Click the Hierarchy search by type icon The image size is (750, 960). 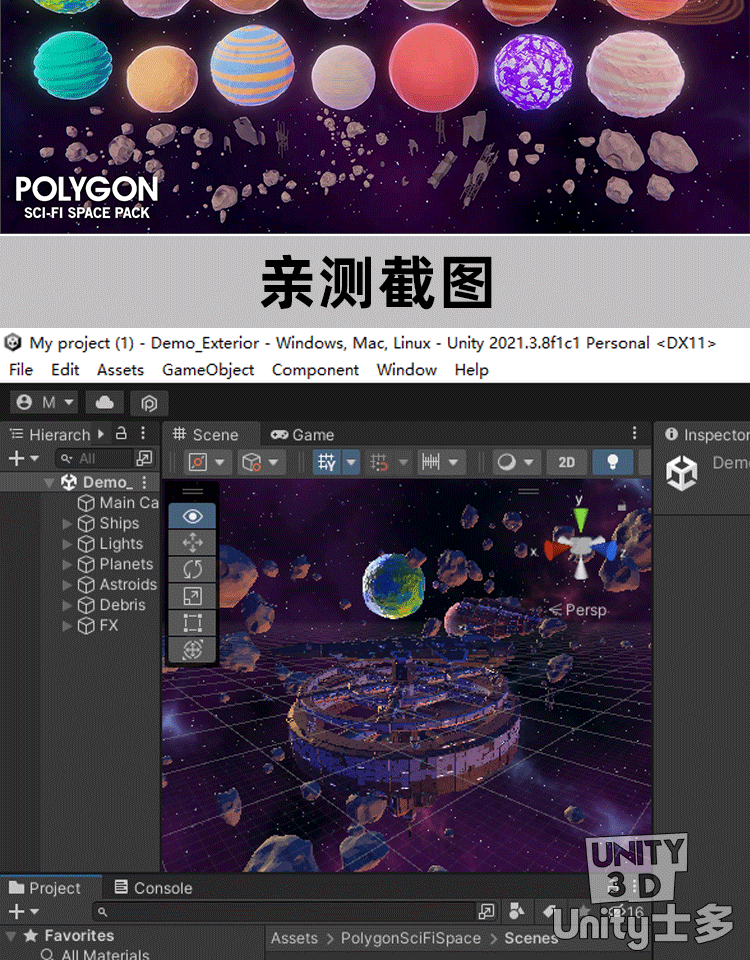tap(144, 458)
